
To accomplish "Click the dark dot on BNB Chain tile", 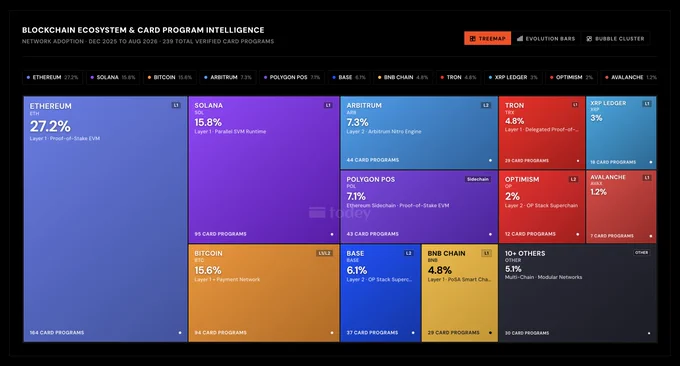I will click(x=490, y=333).
